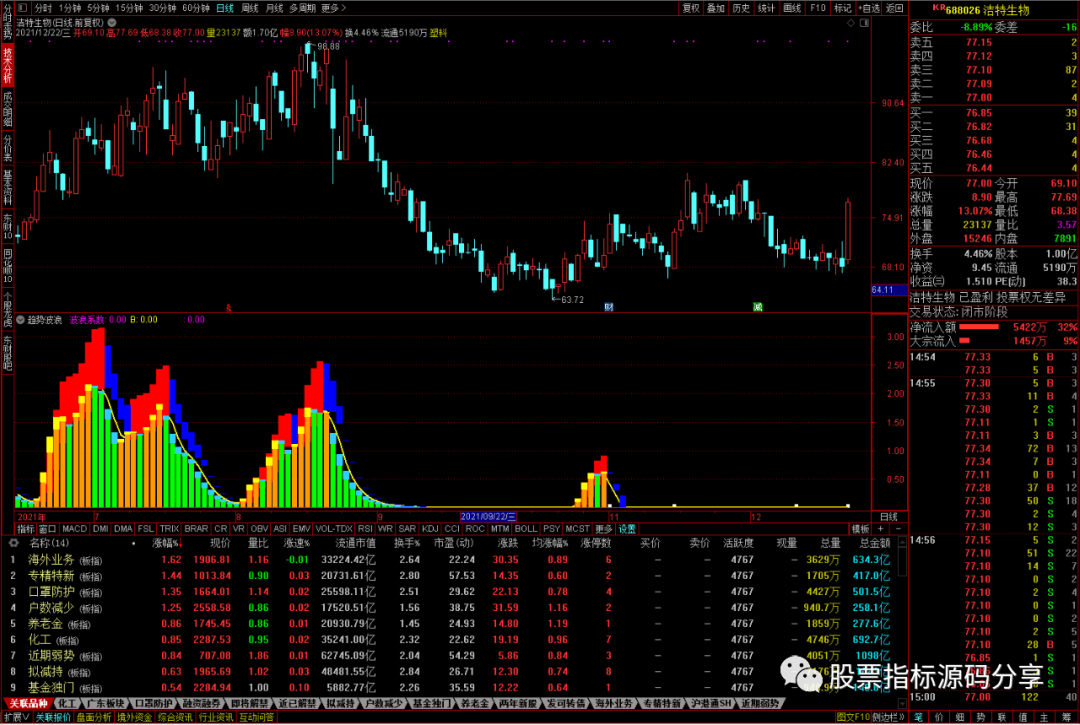Image resolution: width=1080 pixels, height=725 pixels.
Task: Open F10 company info
Action: click(x=818, y=8)
